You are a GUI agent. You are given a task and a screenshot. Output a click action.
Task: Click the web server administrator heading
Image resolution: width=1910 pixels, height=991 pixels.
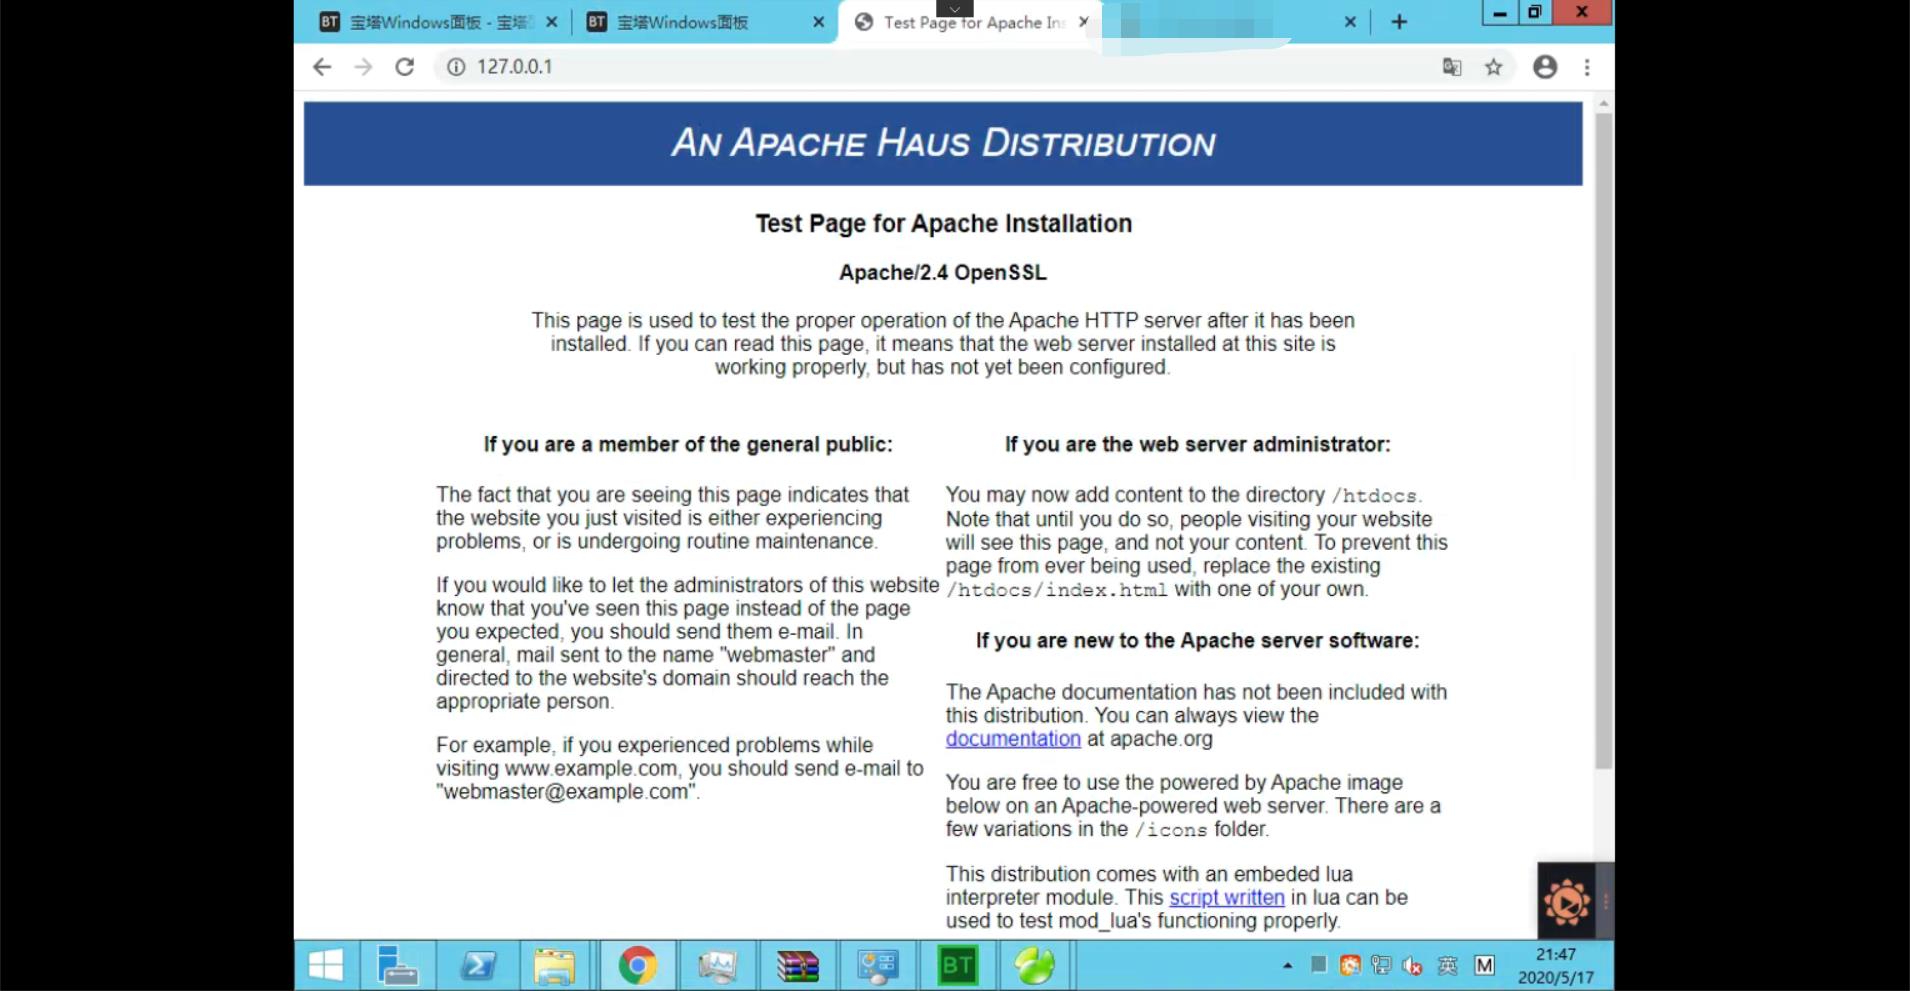1197,444
